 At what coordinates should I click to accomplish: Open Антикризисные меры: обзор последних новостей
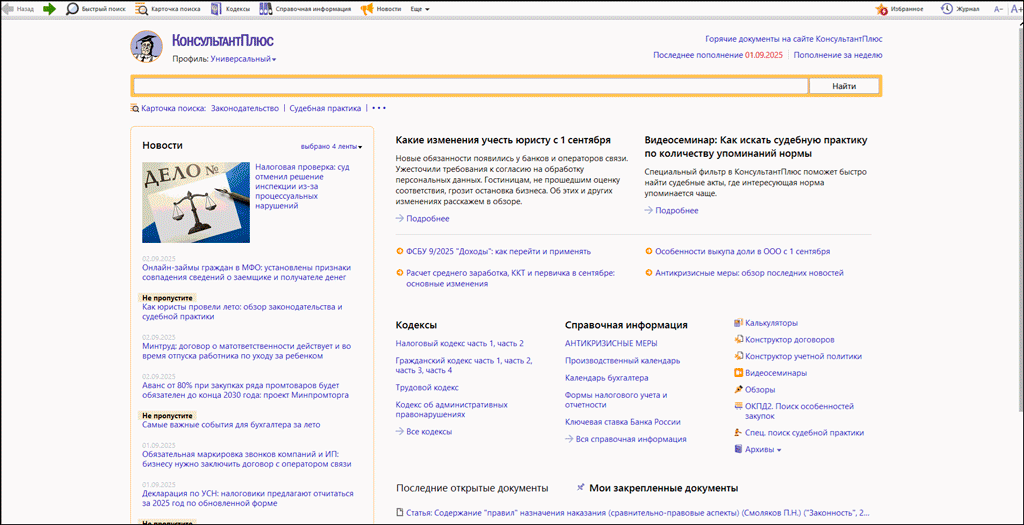point(749,272)
